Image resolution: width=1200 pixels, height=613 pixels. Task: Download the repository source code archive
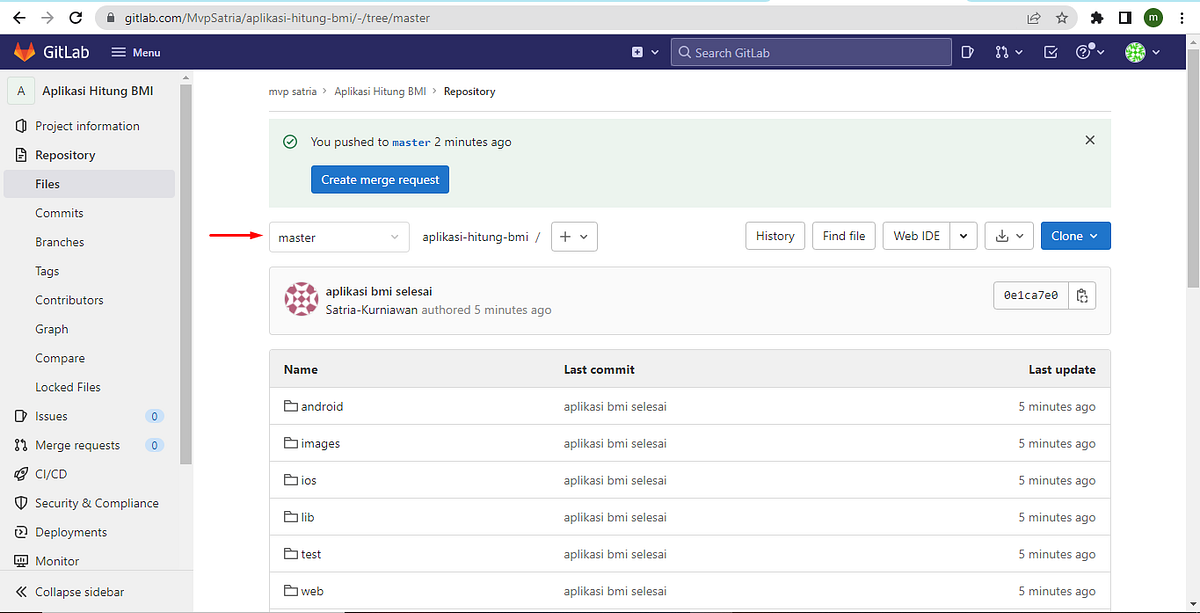pyautogui.click(x=1003, y=235)
